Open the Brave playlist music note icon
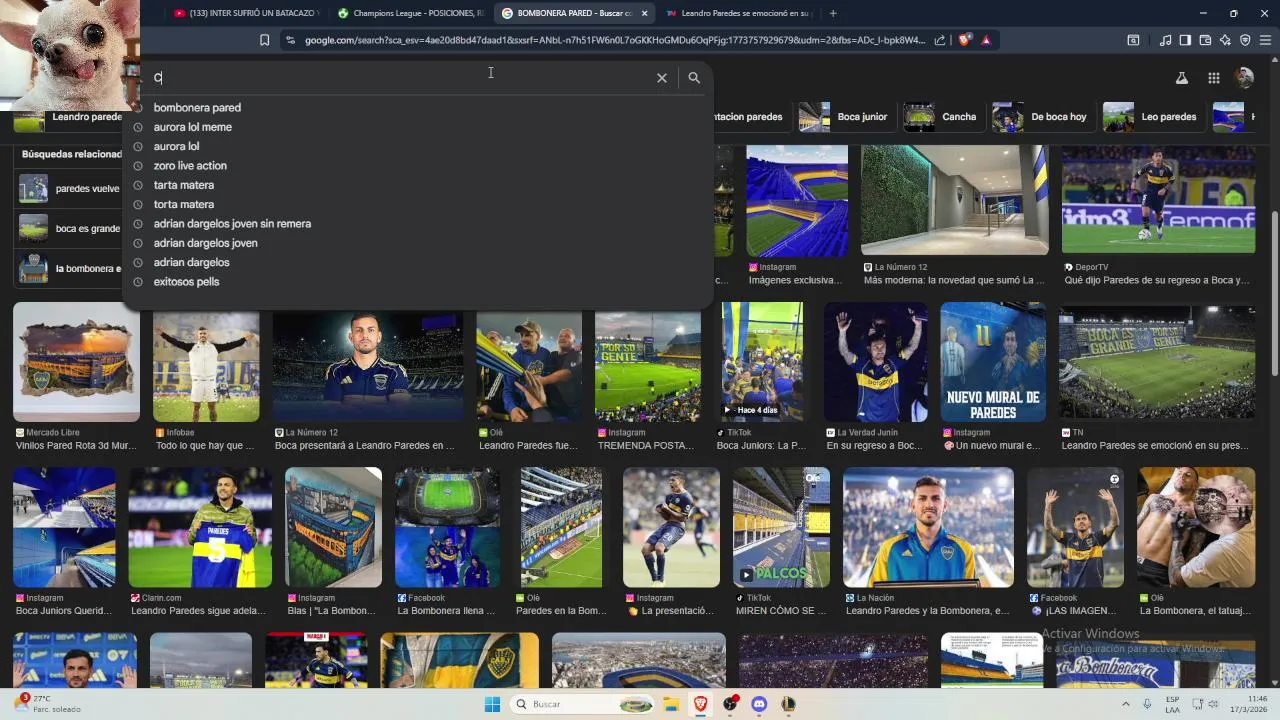This screenshot has height=720, width=1280. click(1165, 40)
